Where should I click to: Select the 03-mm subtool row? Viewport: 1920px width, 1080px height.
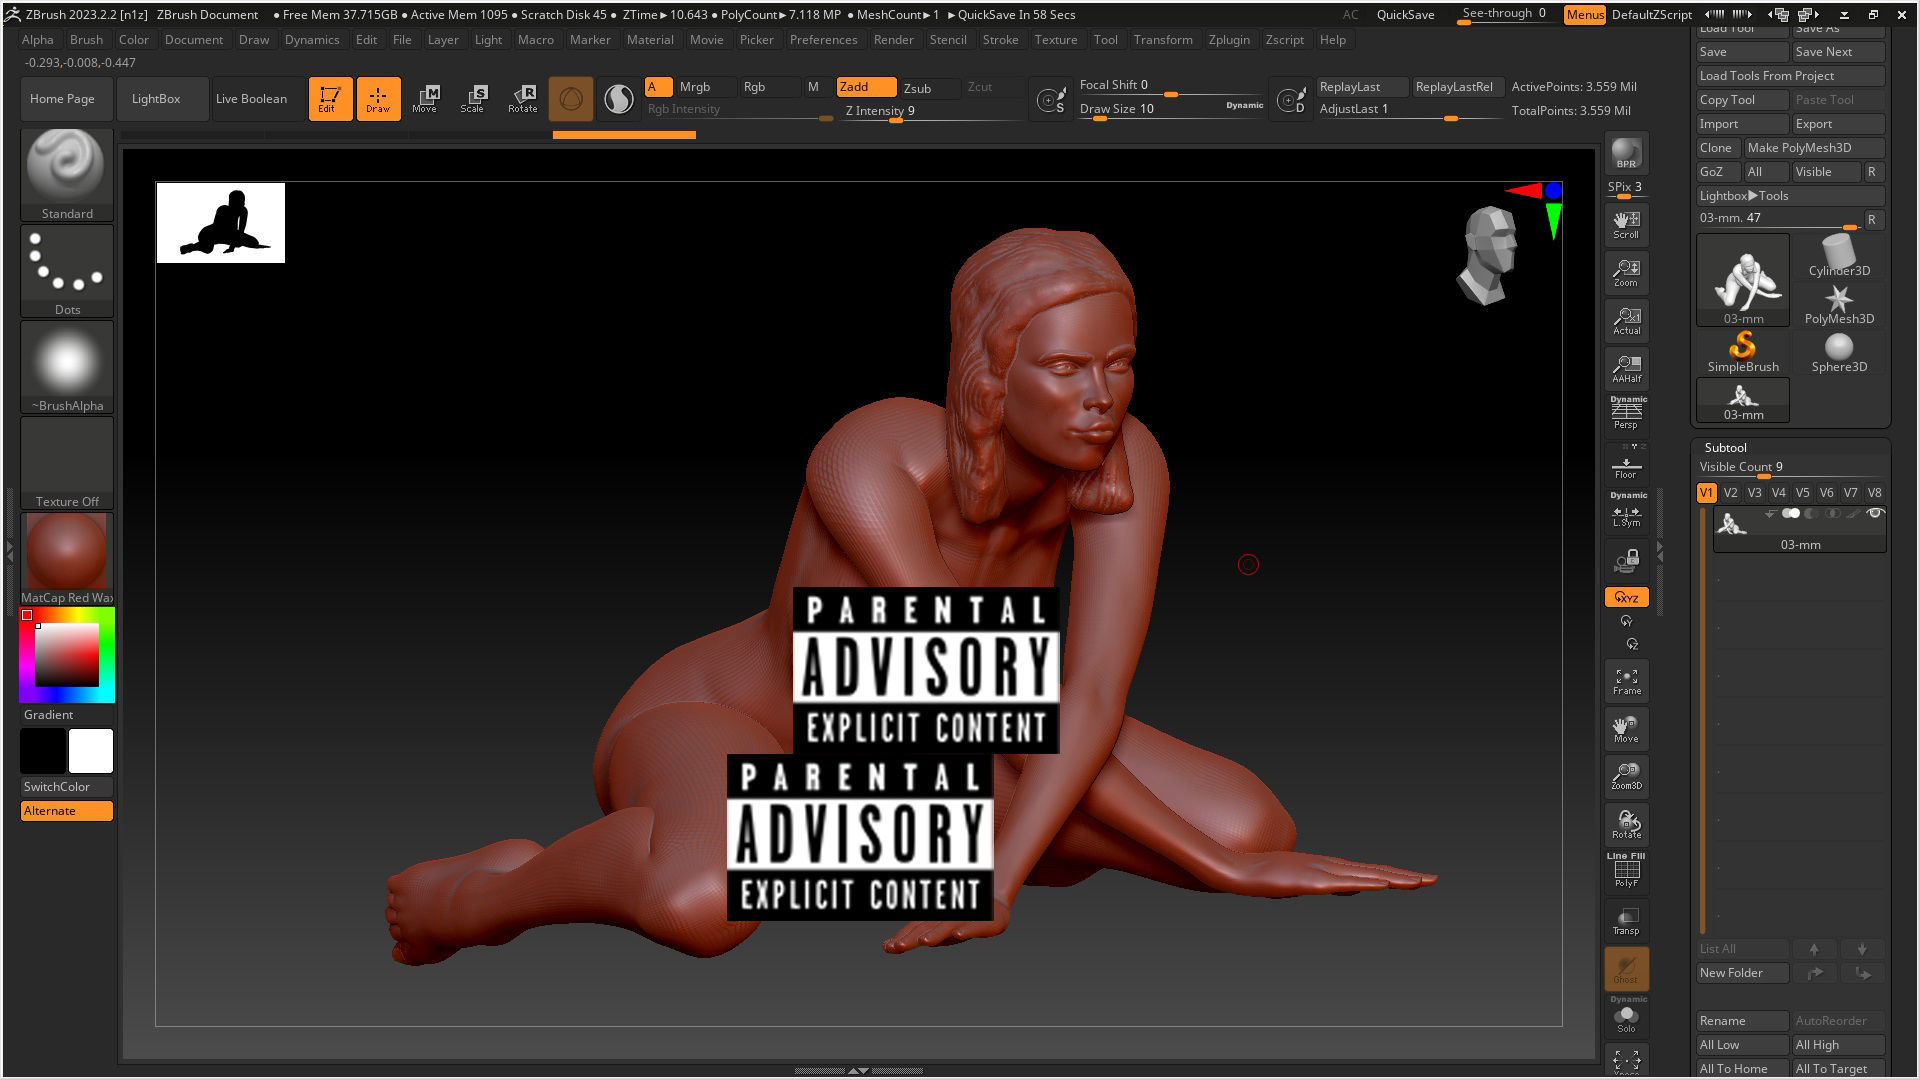click(1799, 530)
